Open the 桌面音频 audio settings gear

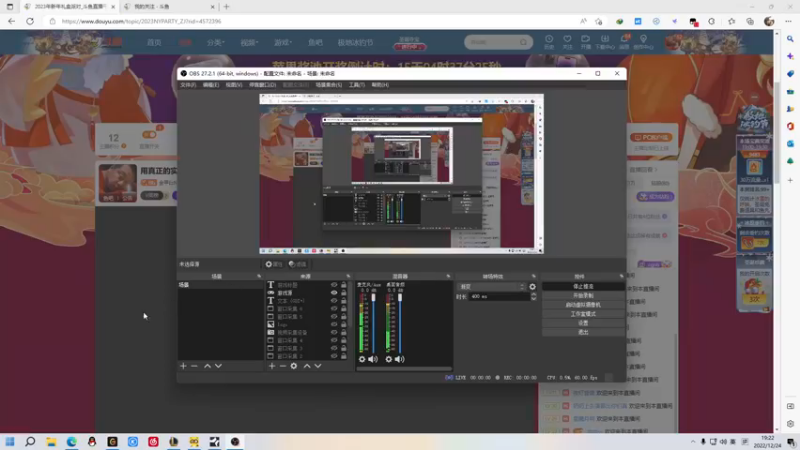pyautogui.click(x=389, y=359)
